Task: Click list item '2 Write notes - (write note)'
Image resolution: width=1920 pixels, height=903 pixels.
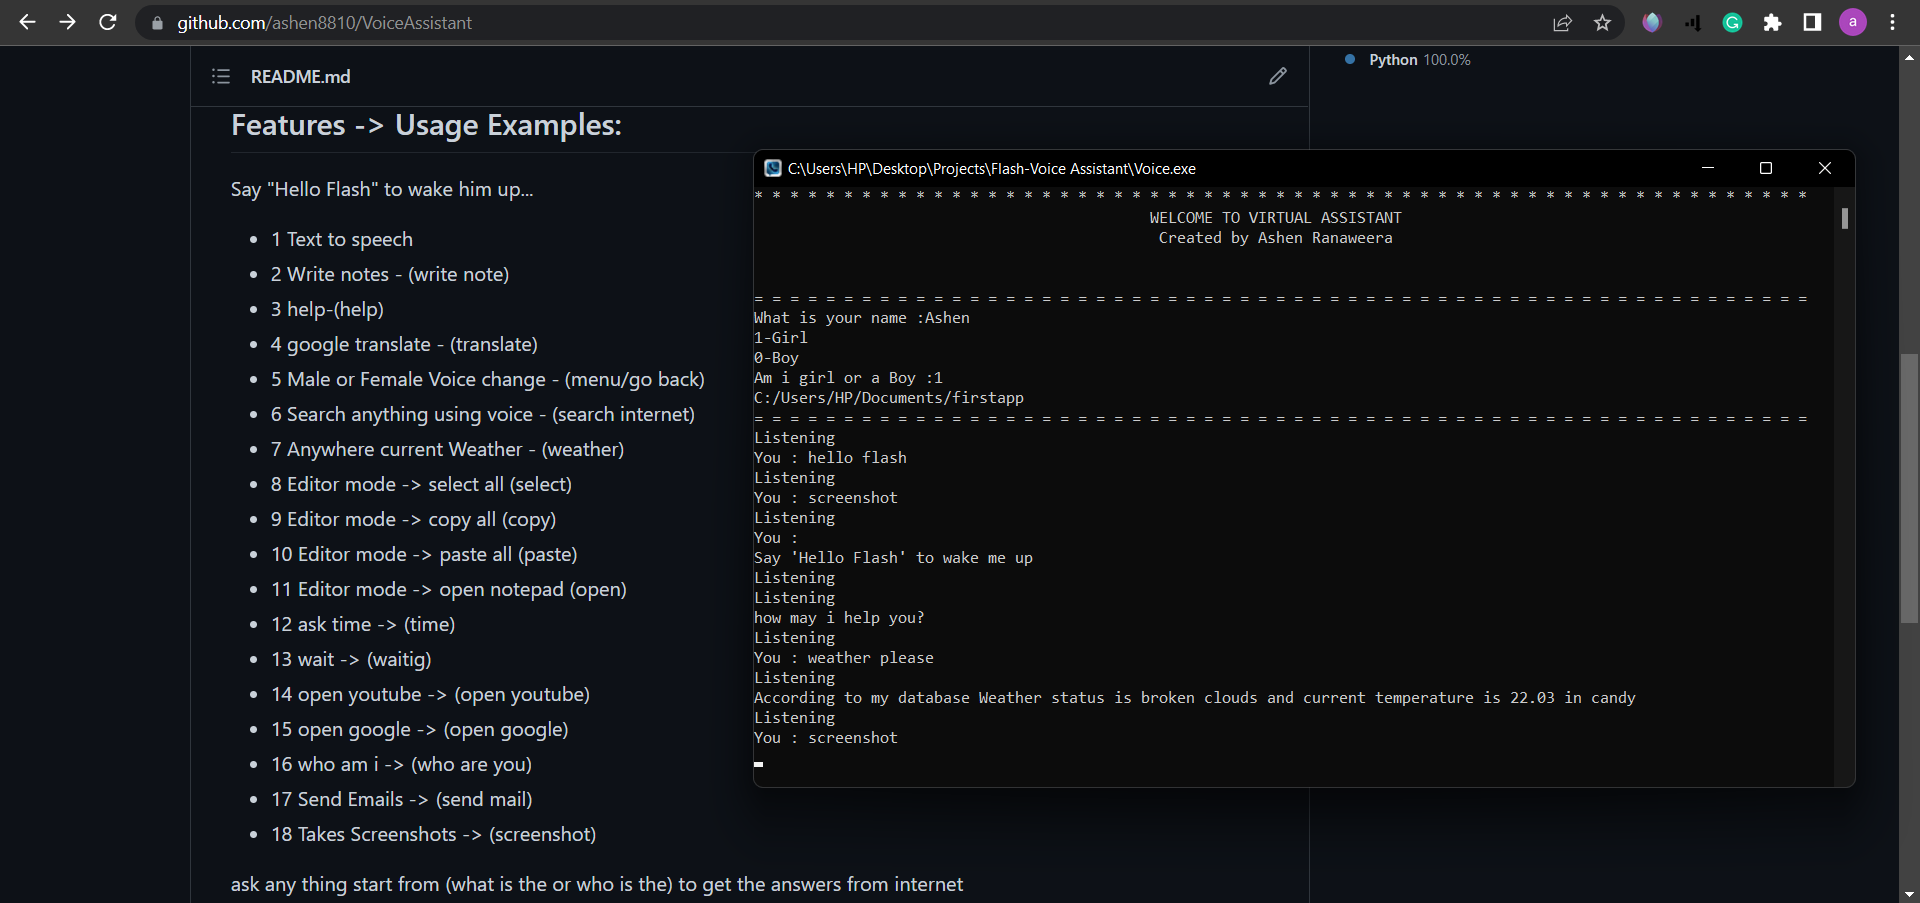Action: tap(390, 274)
